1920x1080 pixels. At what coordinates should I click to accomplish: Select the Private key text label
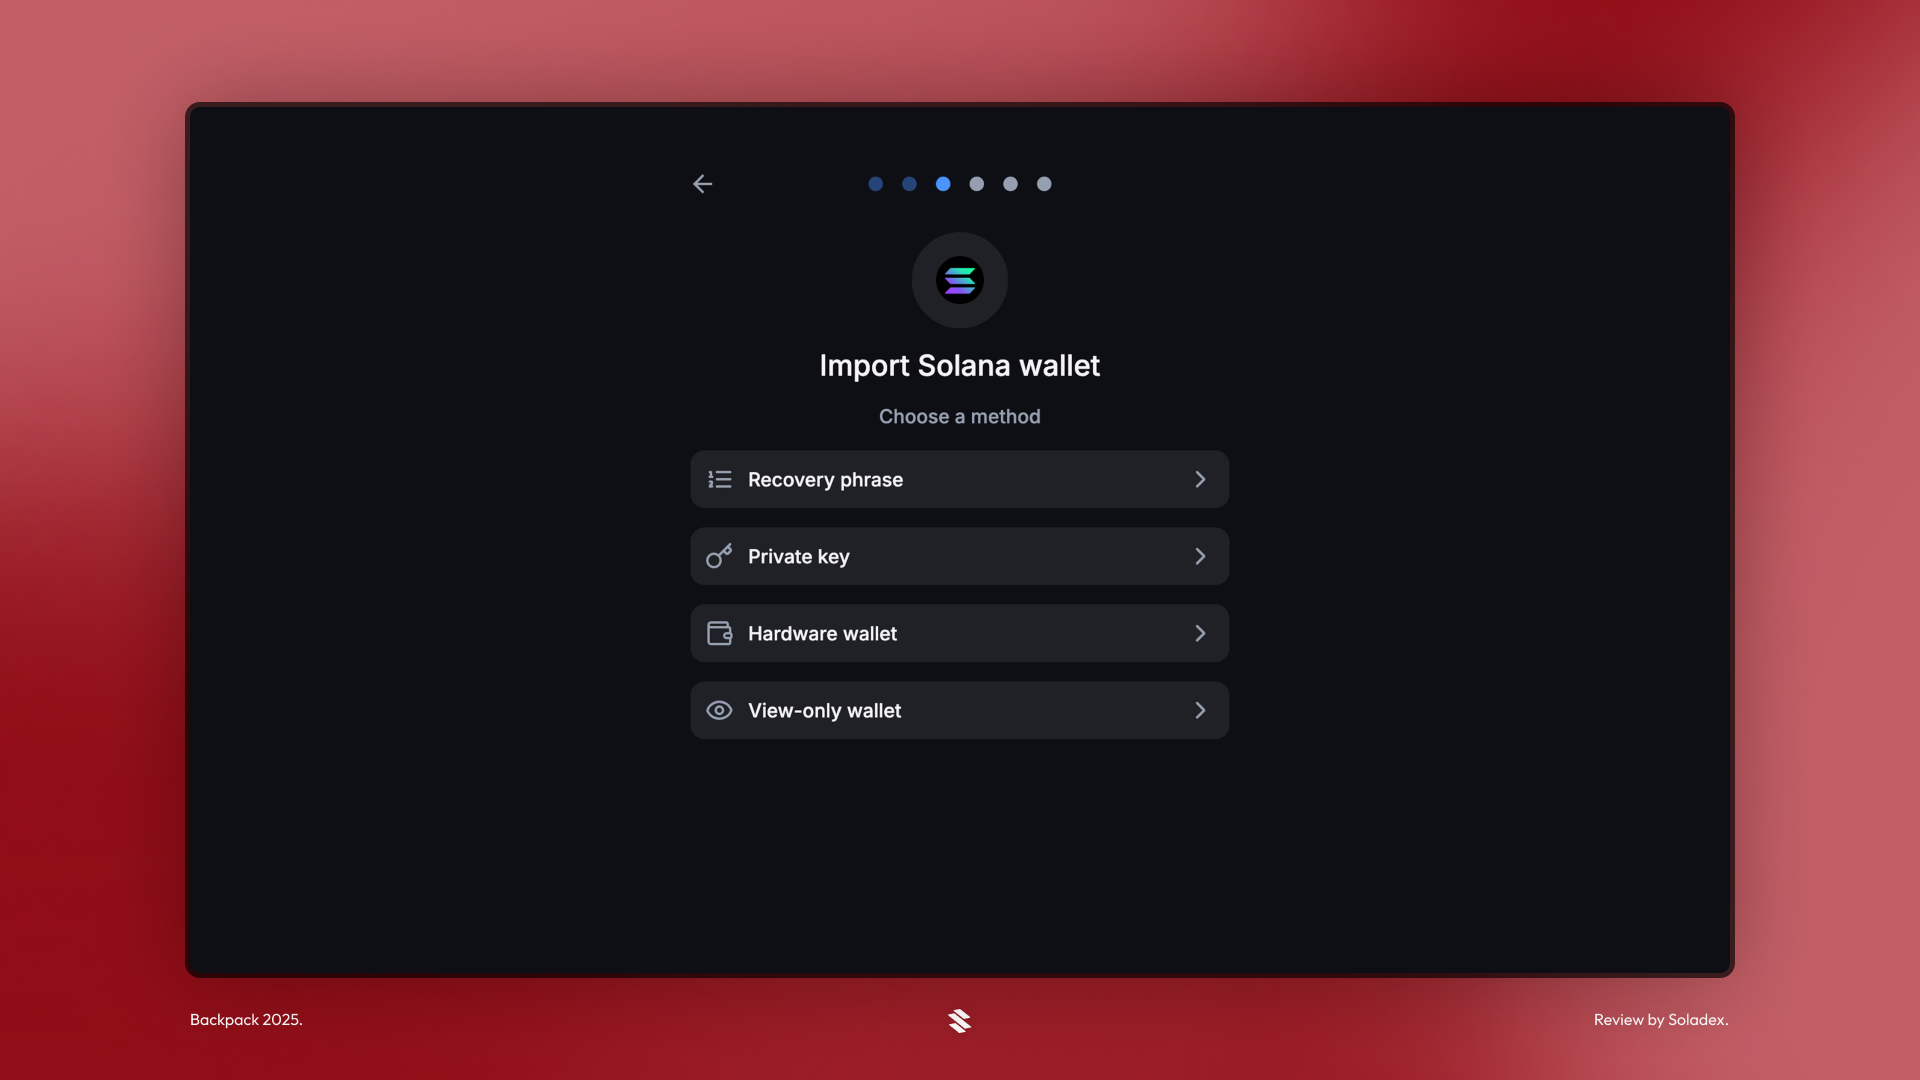(x=798, y=557)
